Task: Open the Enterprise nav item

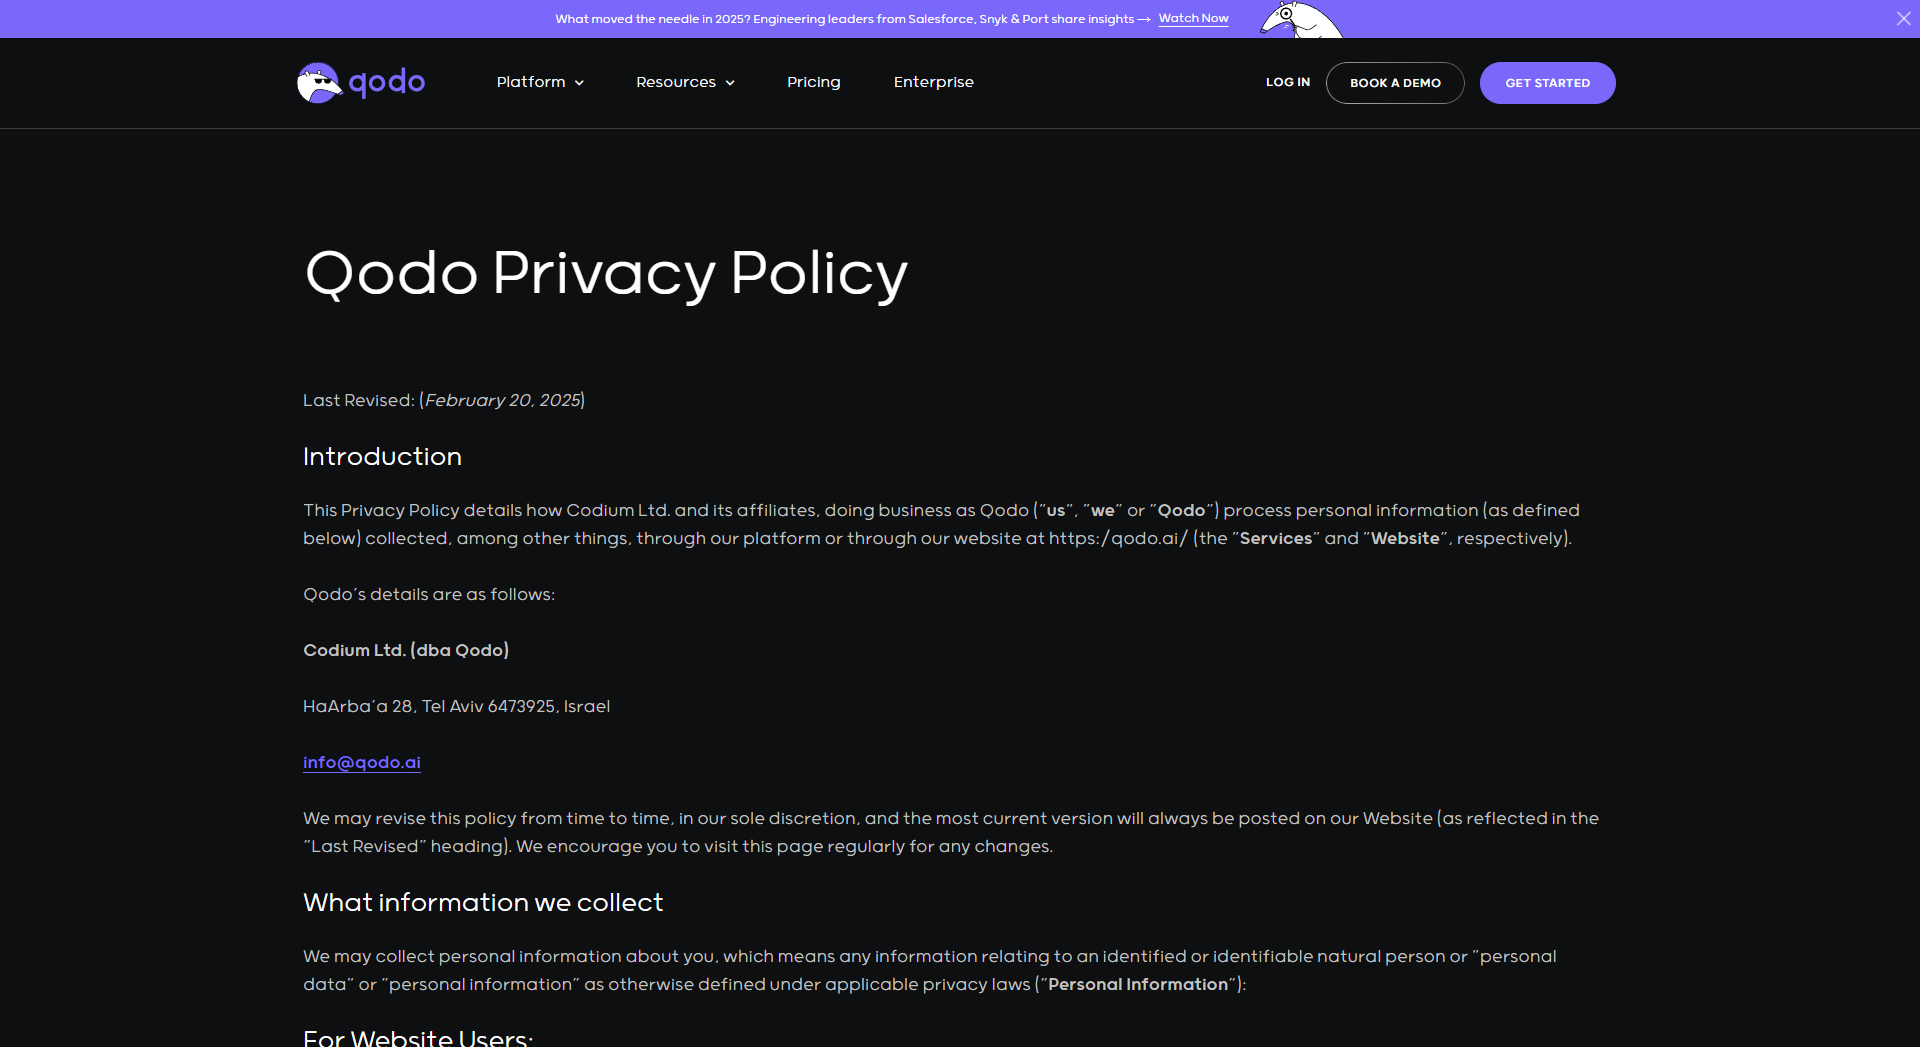Action: point(933,82)
